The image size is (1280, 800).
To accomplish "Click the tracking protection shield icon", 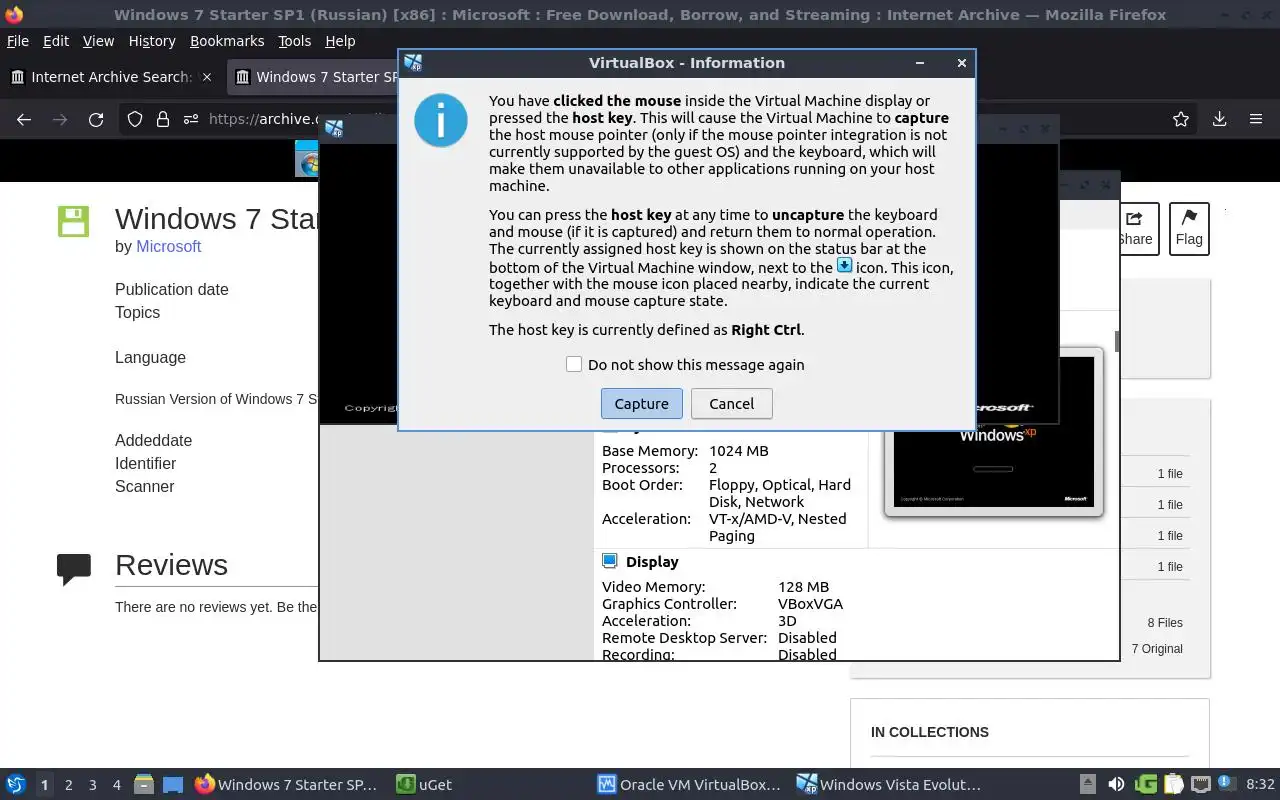I will pyautogui.click(x=135, y=119).
